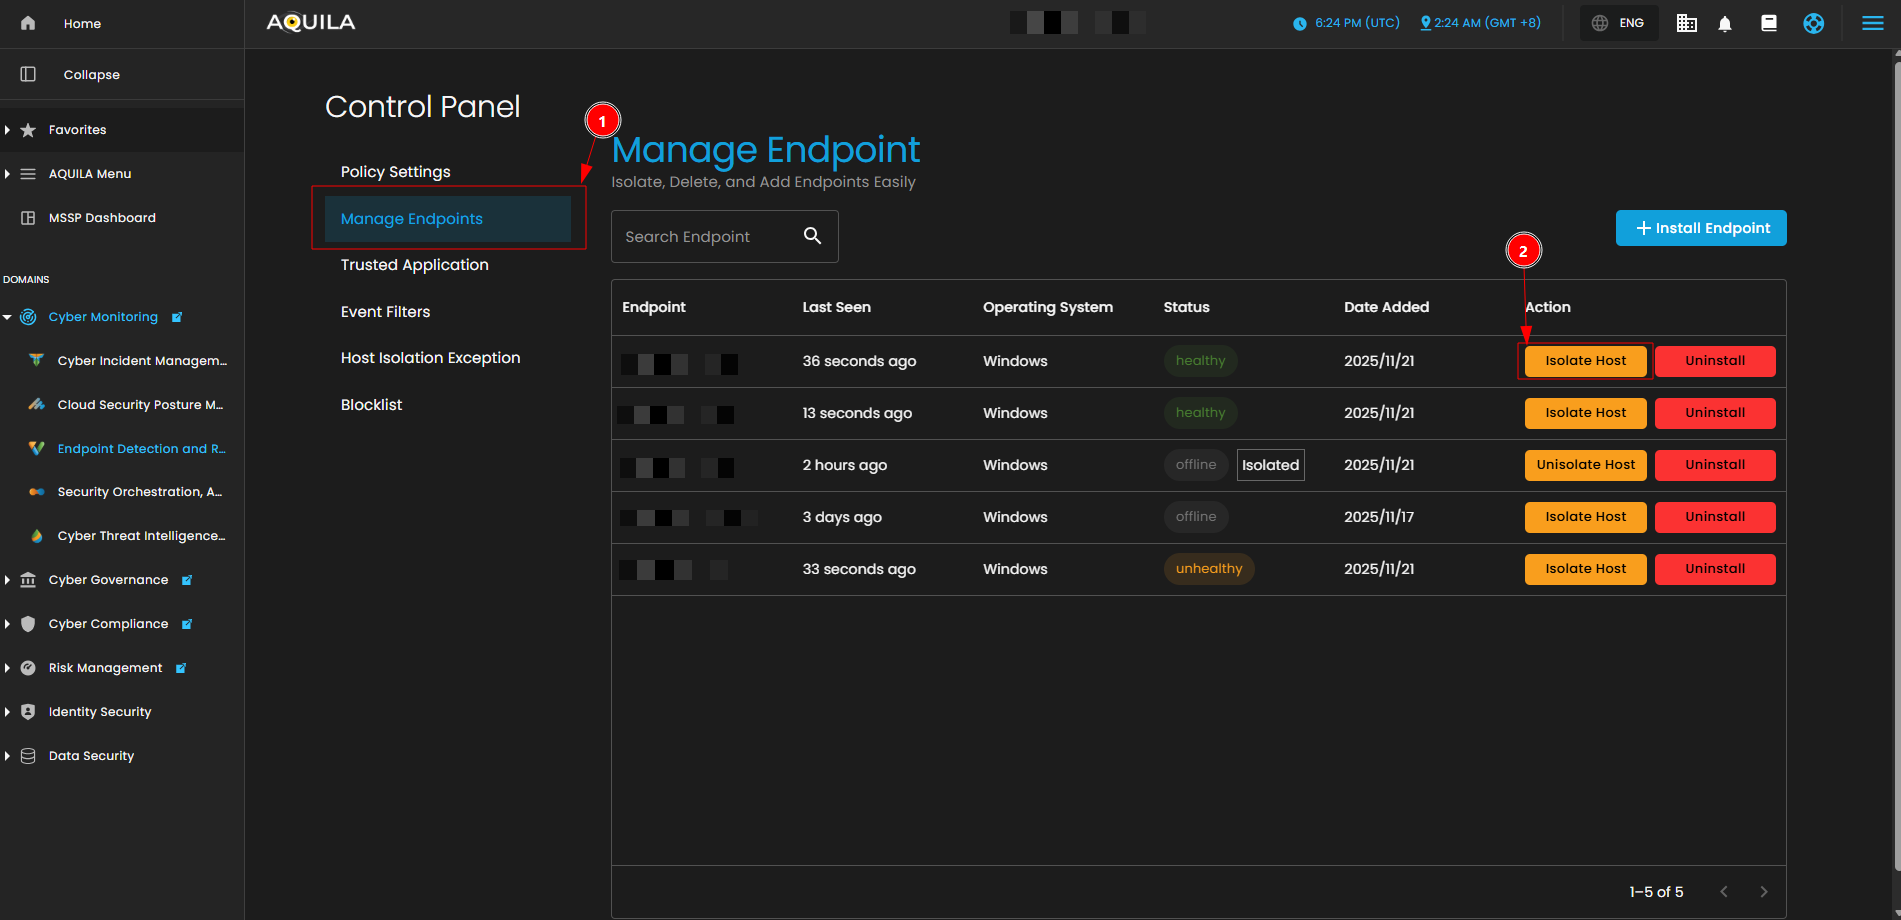Click the search magnifier icon
Viewport: 1901px width, 920px height.
tap(812, 236)
